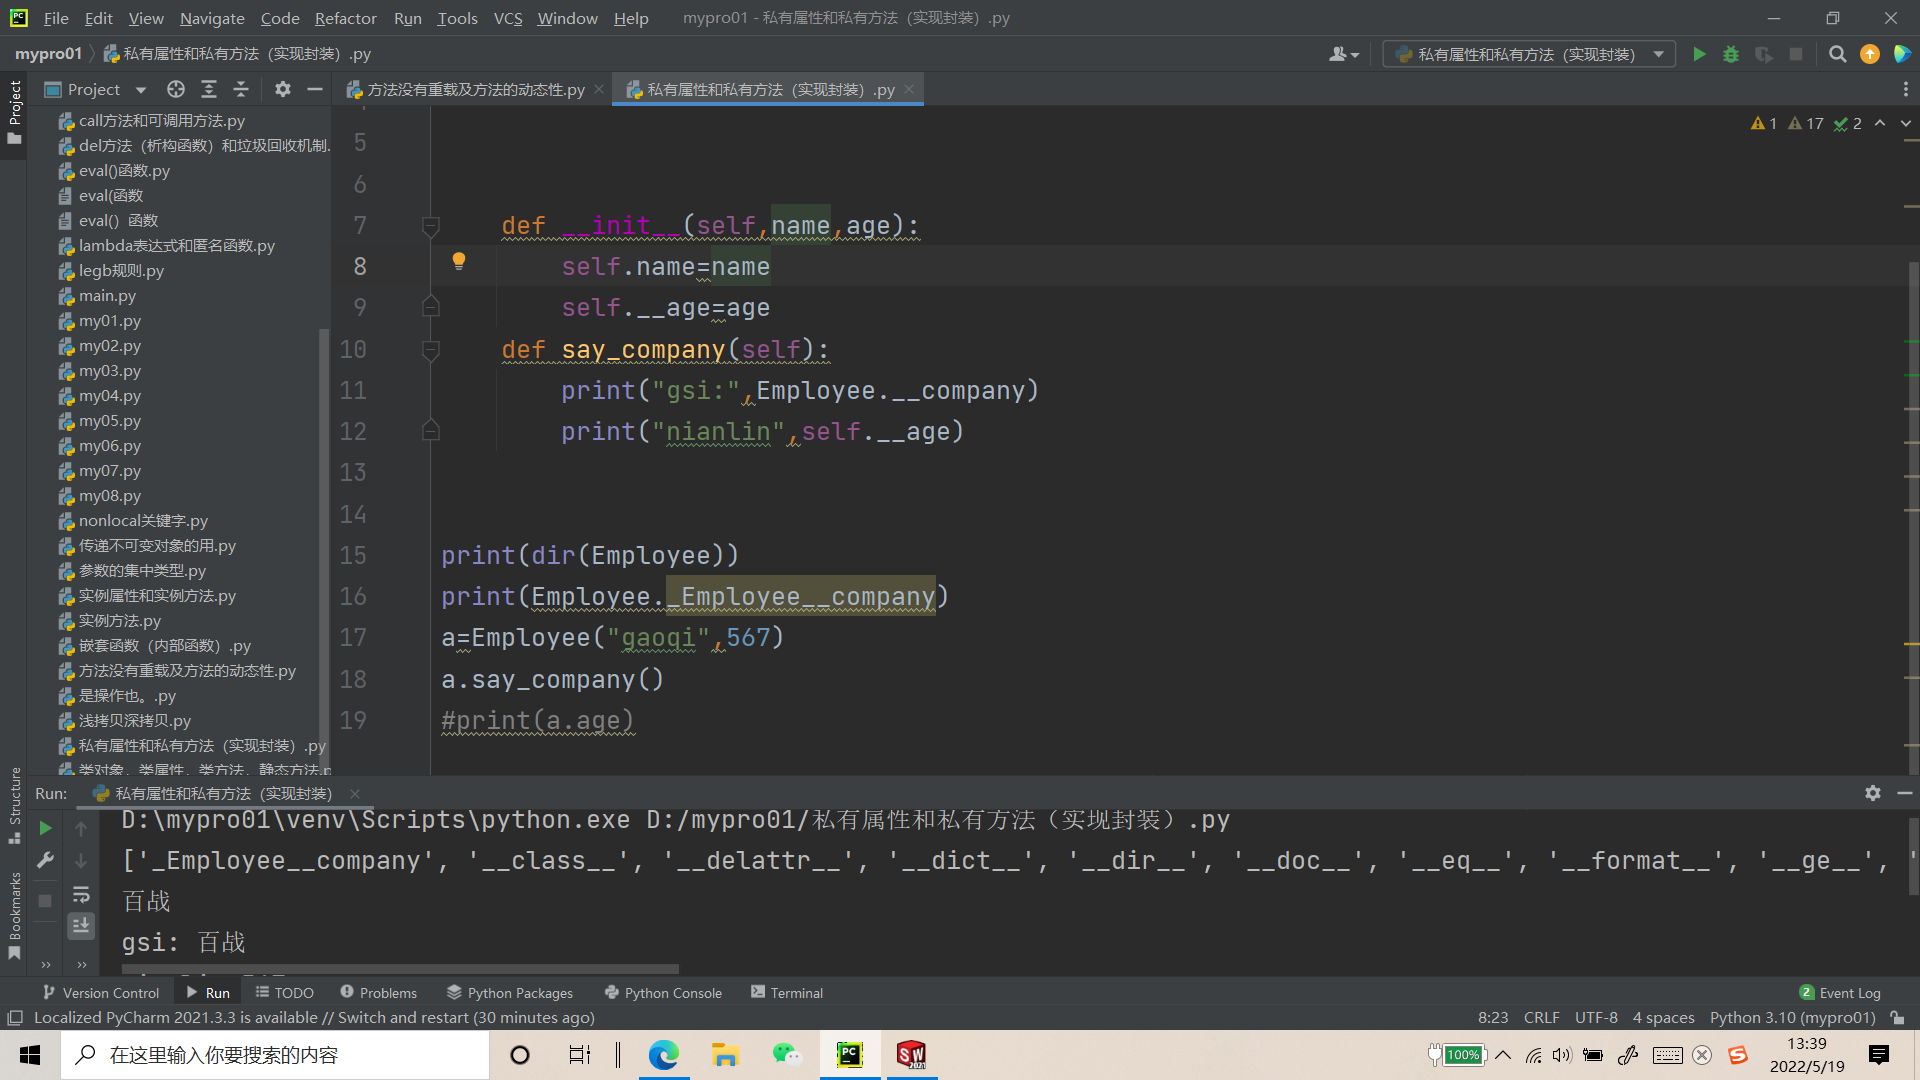Open the user account icon in toolbar
The width and height of the screenshot is (1920, 1080).
(1343, 54)
